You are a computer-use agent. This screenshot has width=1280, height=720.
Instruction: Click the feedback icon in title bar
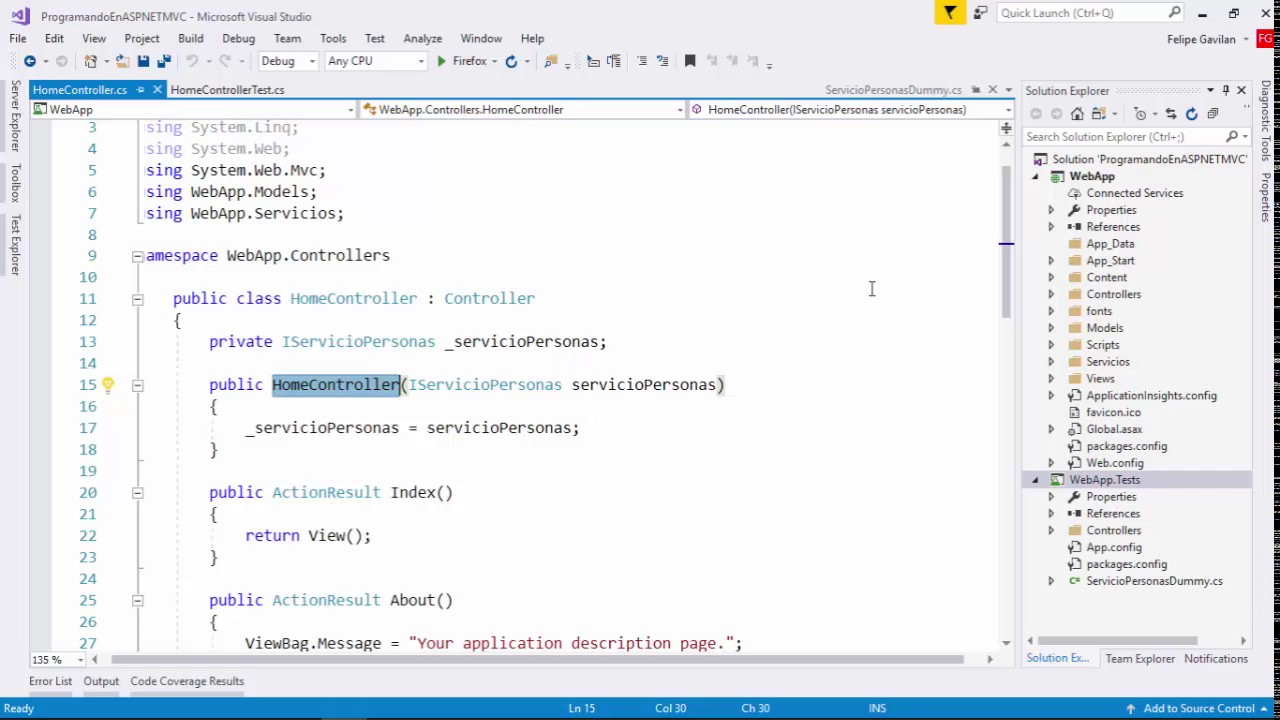point(980,13)
